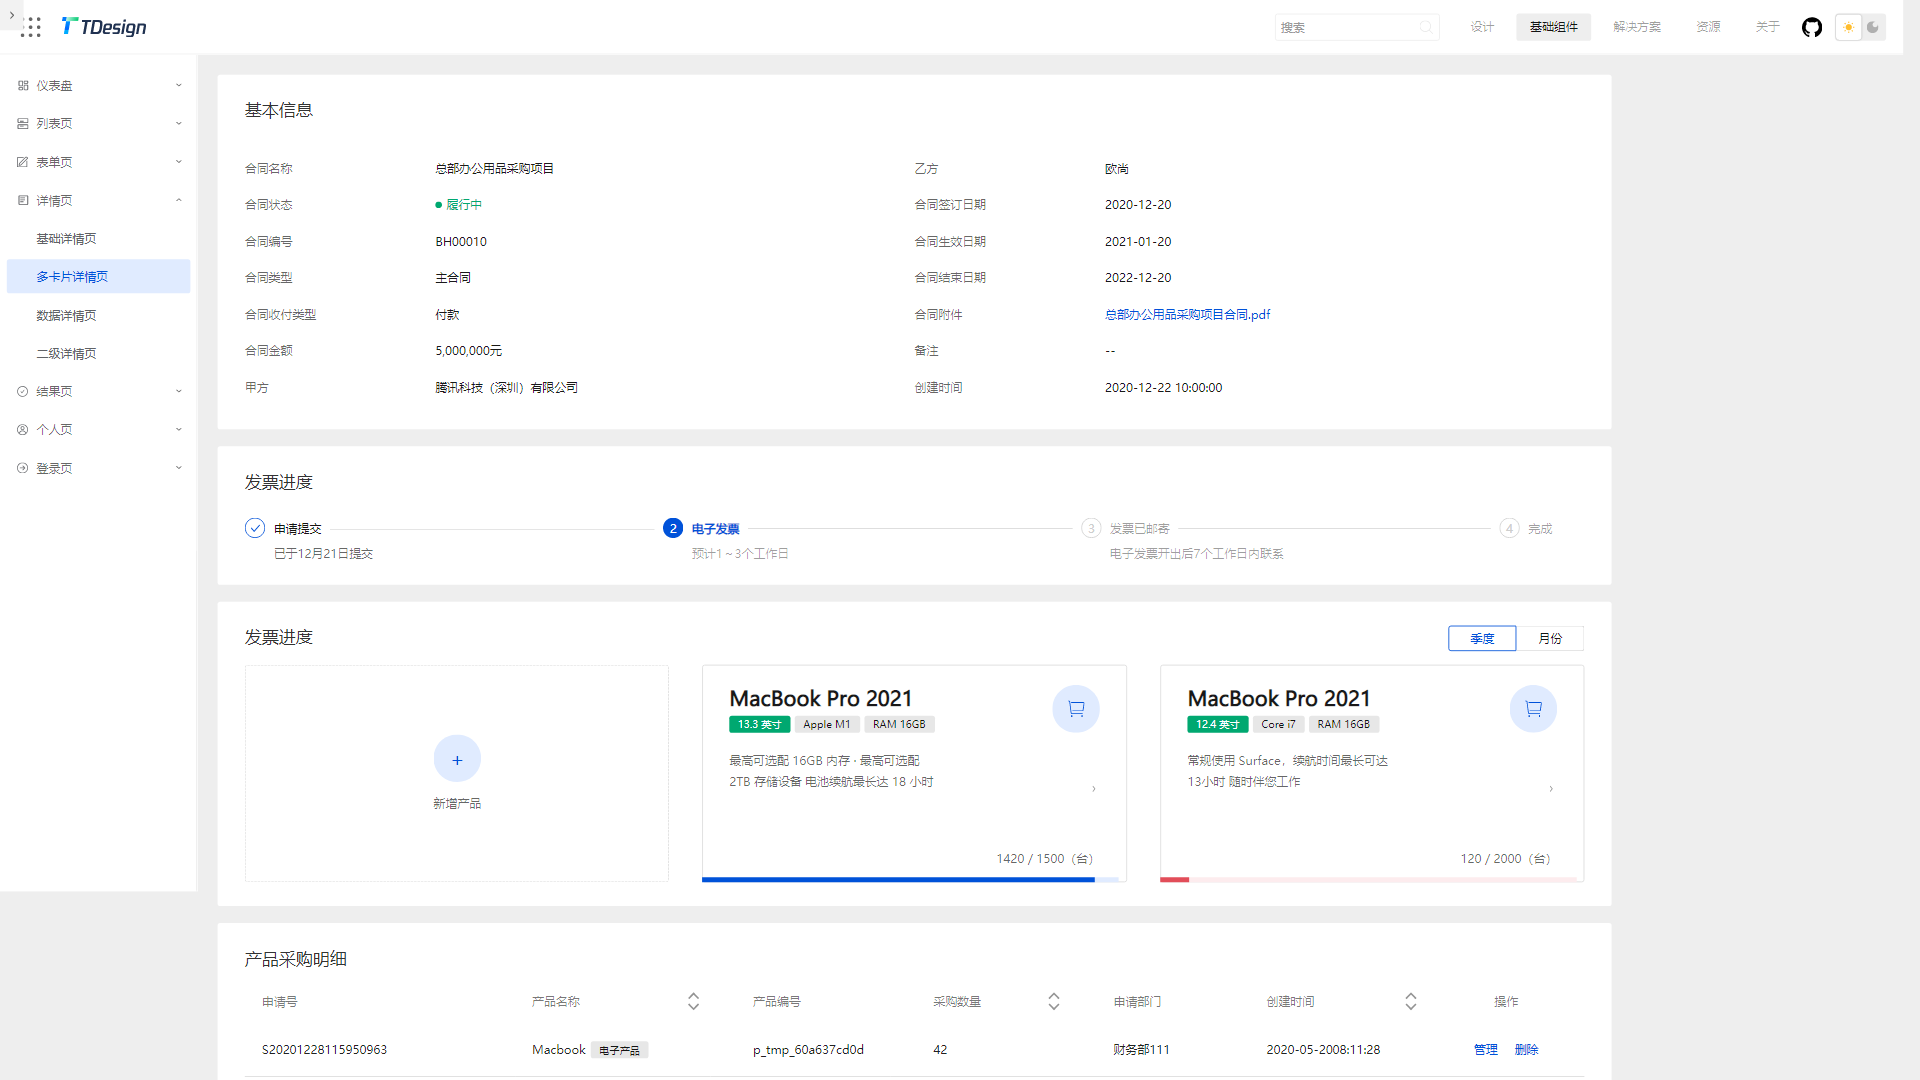Click the 新增产品 label
The image size is (1920, 1080).
pyautogui.click(x=457, y=804)
